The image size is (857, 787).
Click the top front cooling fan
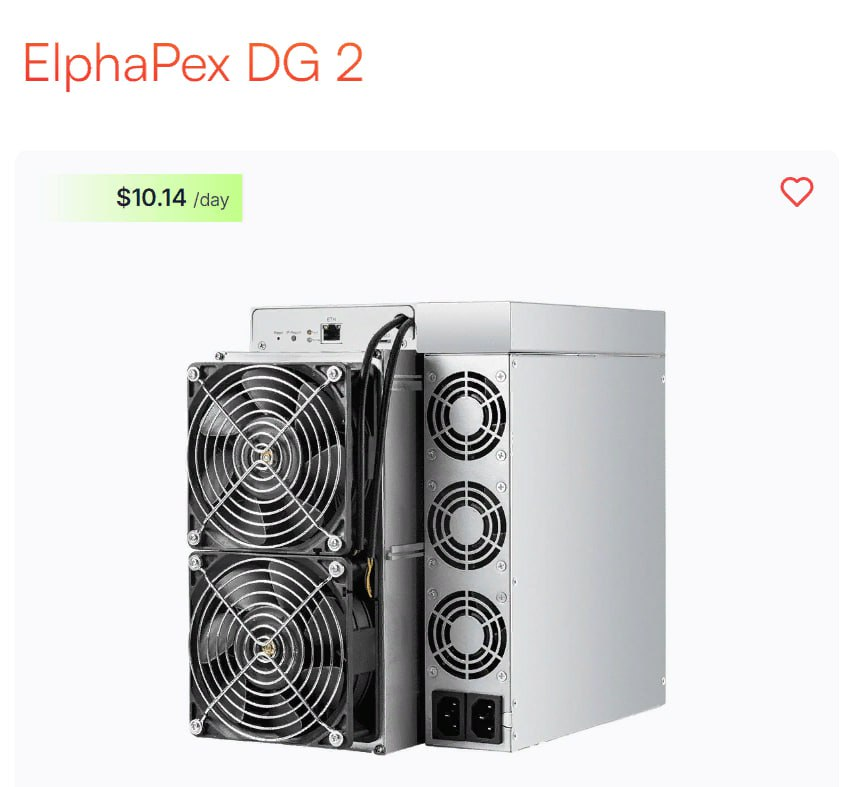click(267, 456)
